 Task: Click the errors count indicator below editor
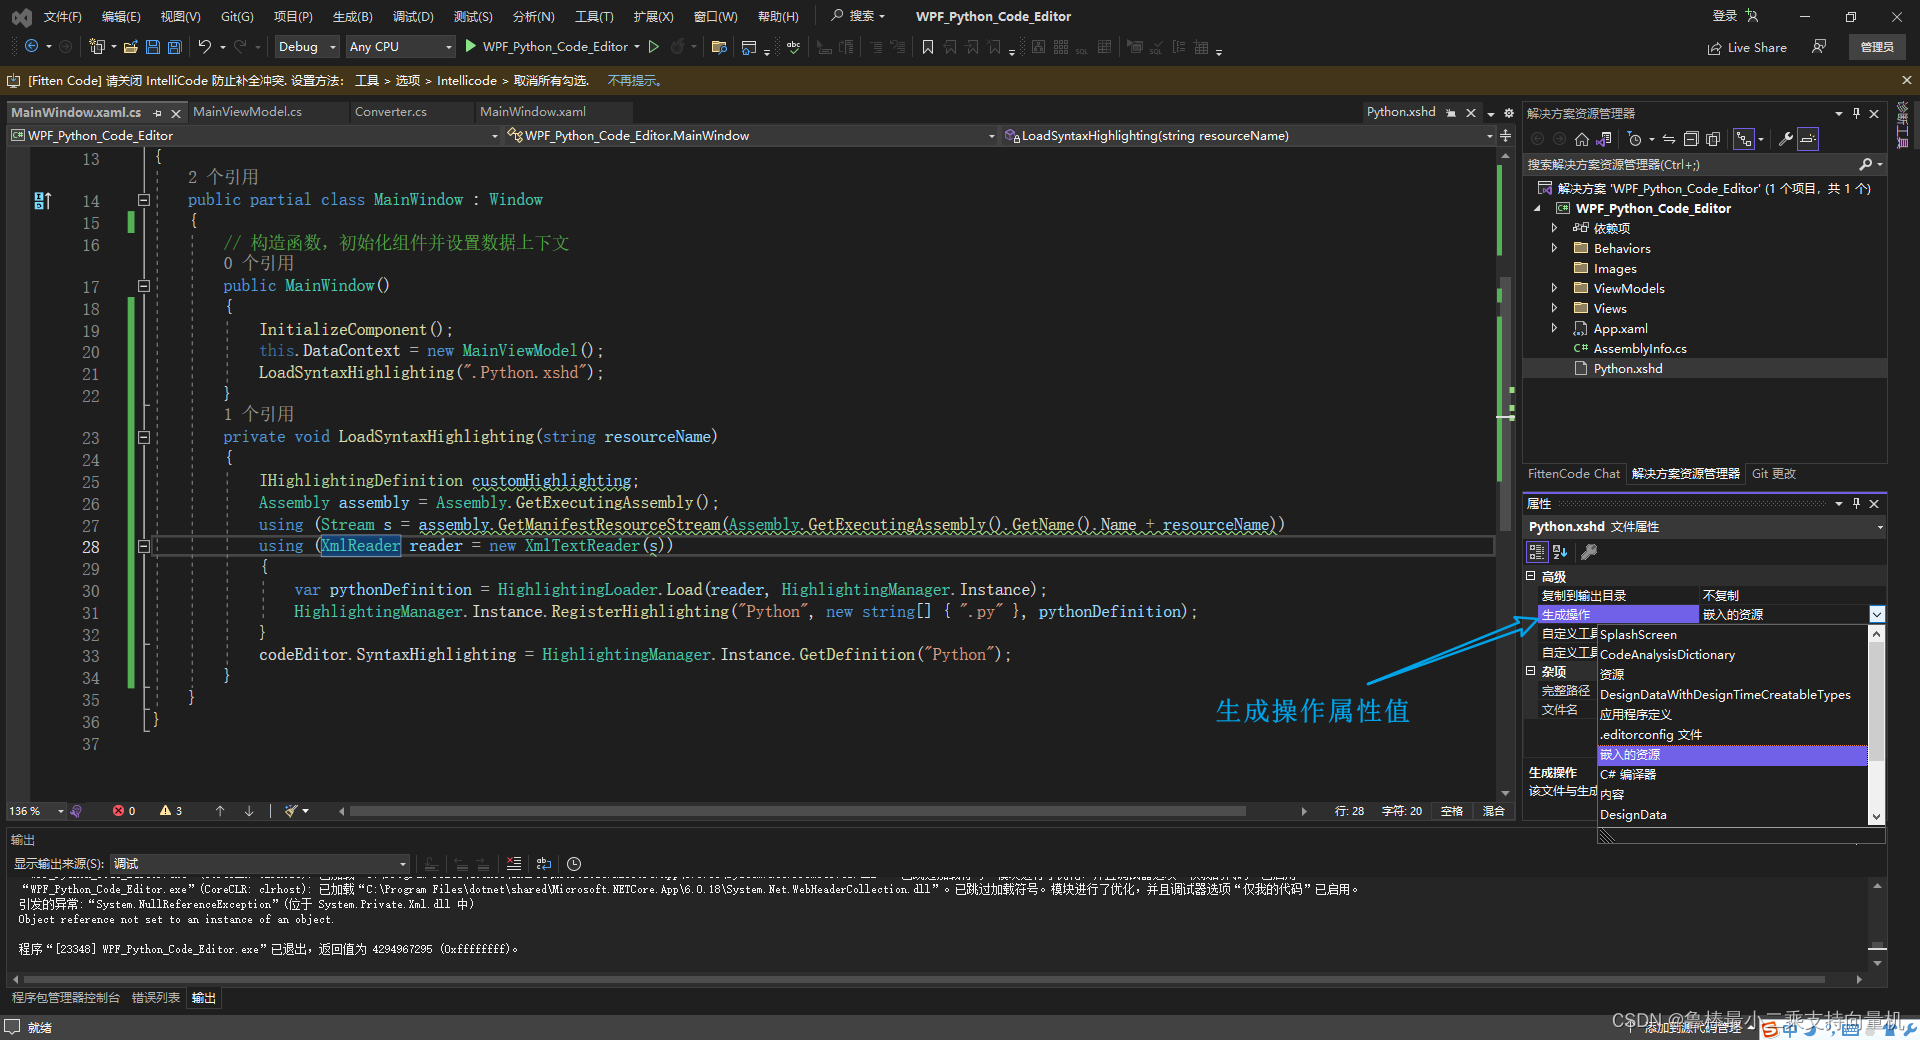click(x=124, y=811)
